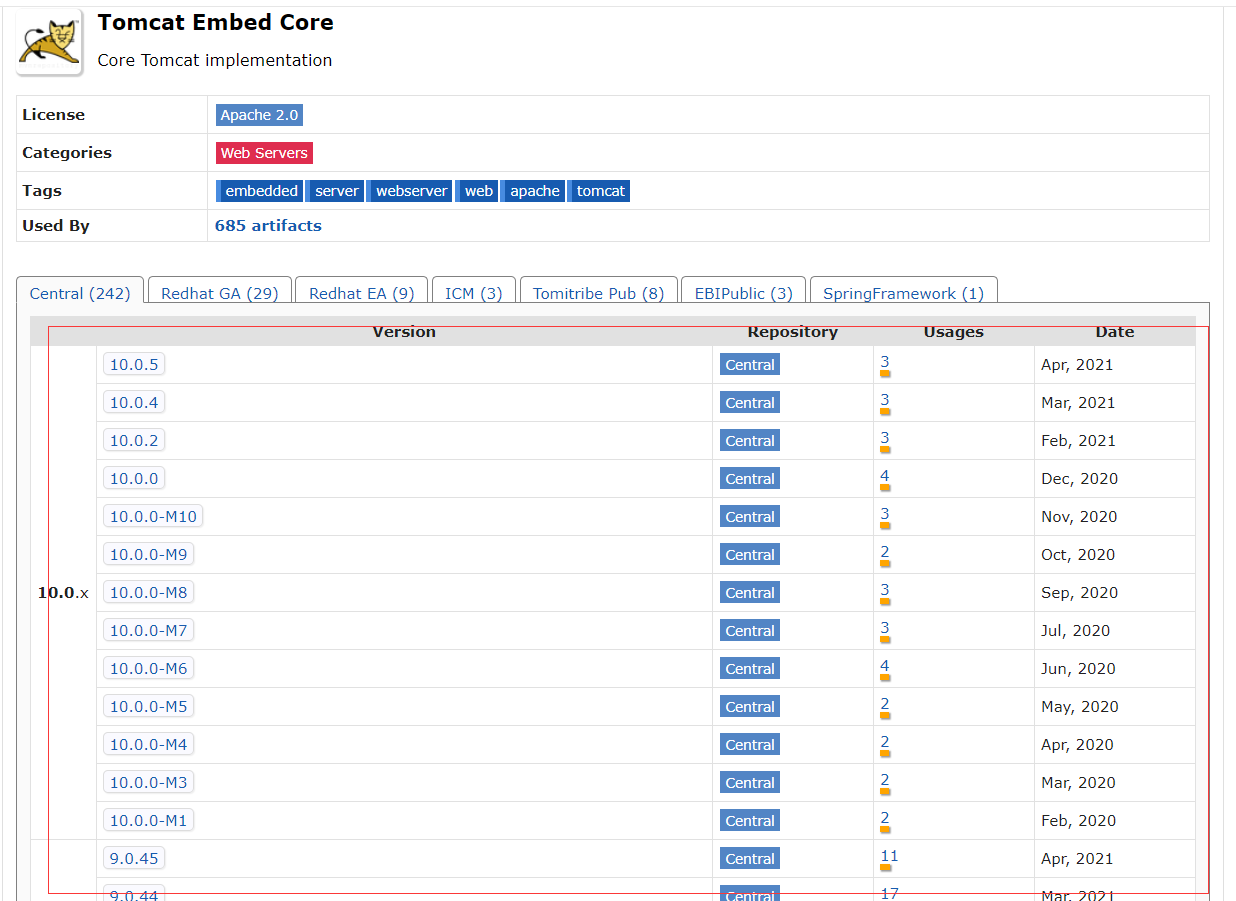Open version 10.0.0-M1
1236x901 pixels.
pyautogui.click(x=148, y=821)
